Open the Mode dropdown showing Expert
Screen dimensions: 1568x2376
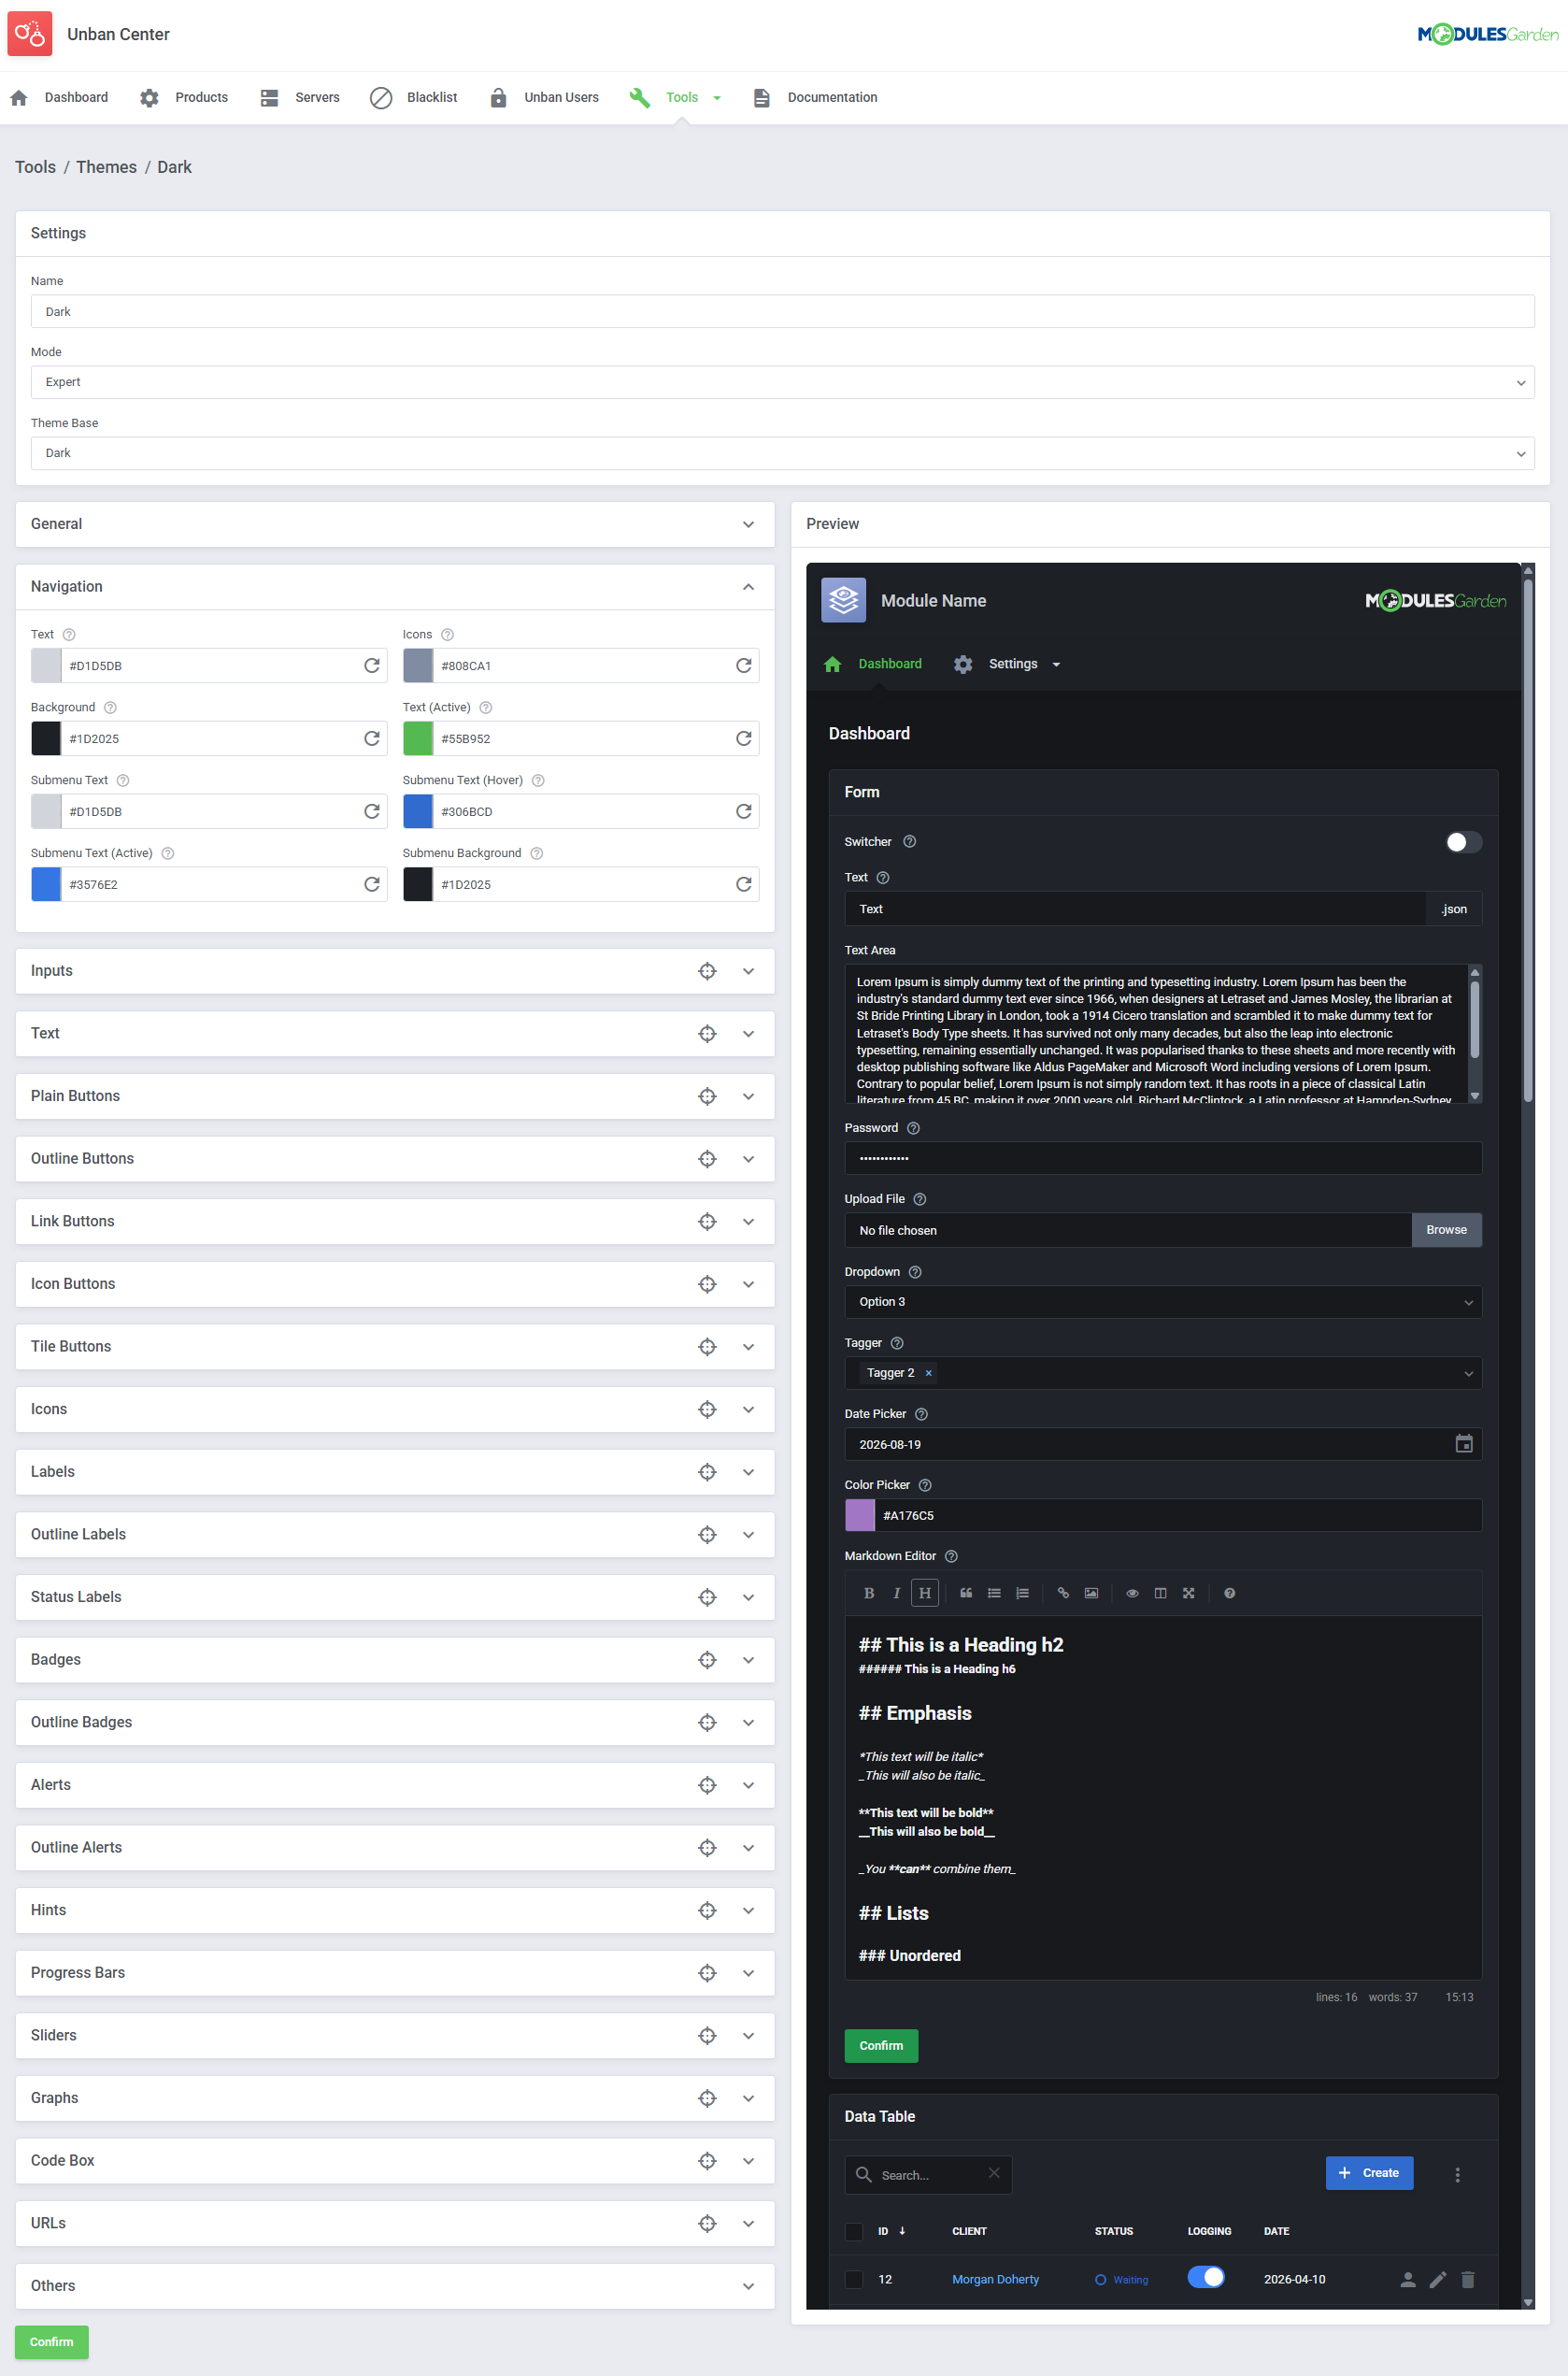click(x=782, y=382)
